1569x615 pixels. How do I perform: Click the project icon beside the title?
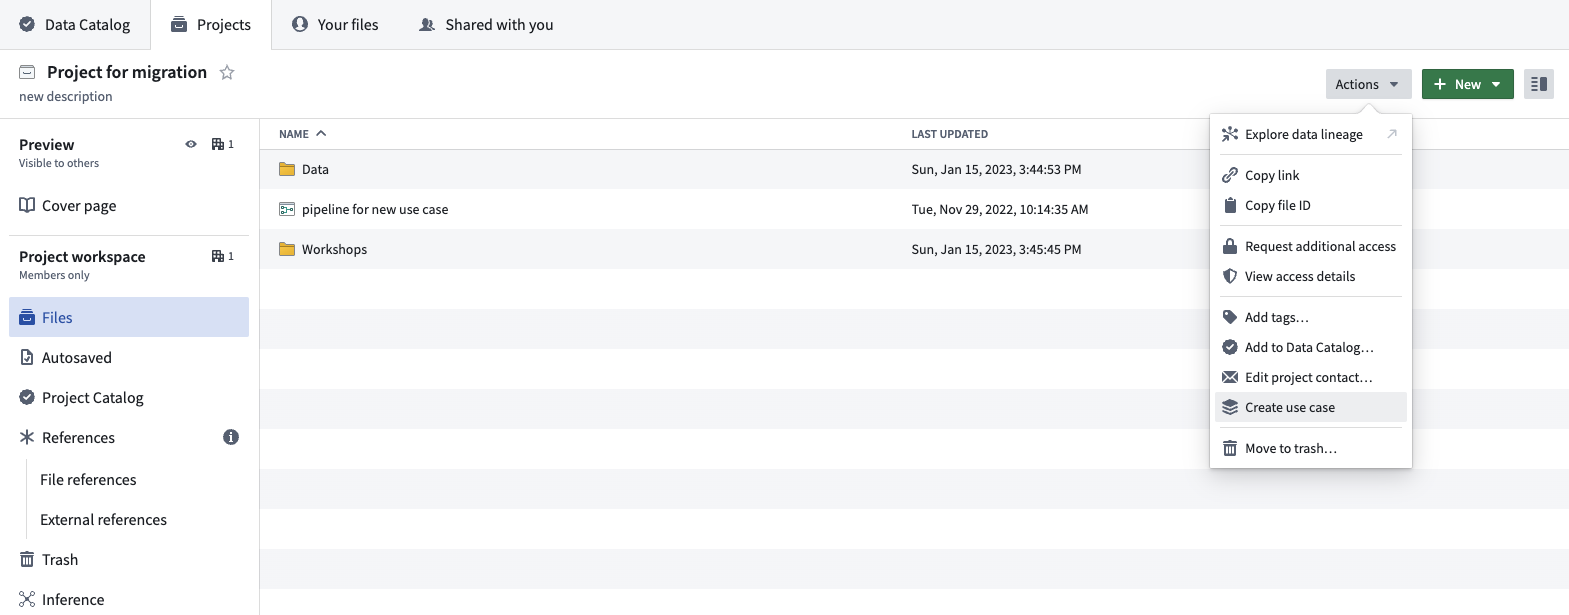coord(27,72)
